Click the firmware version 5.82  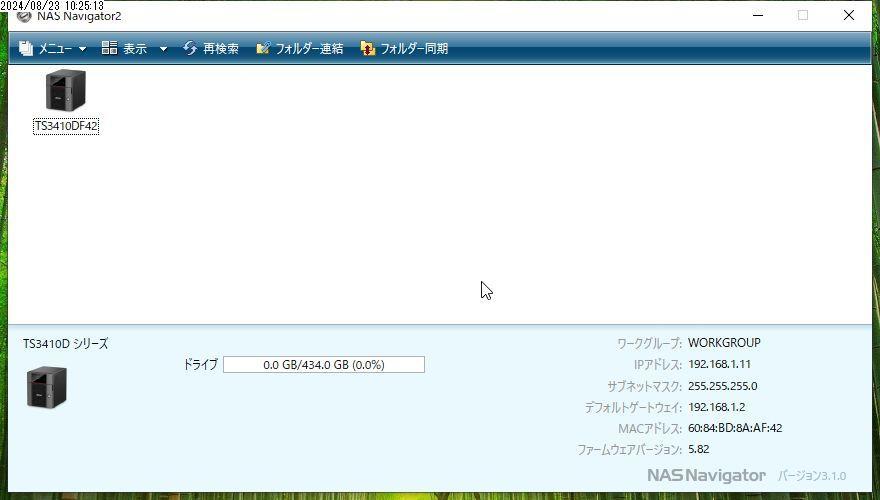point(699,449)
